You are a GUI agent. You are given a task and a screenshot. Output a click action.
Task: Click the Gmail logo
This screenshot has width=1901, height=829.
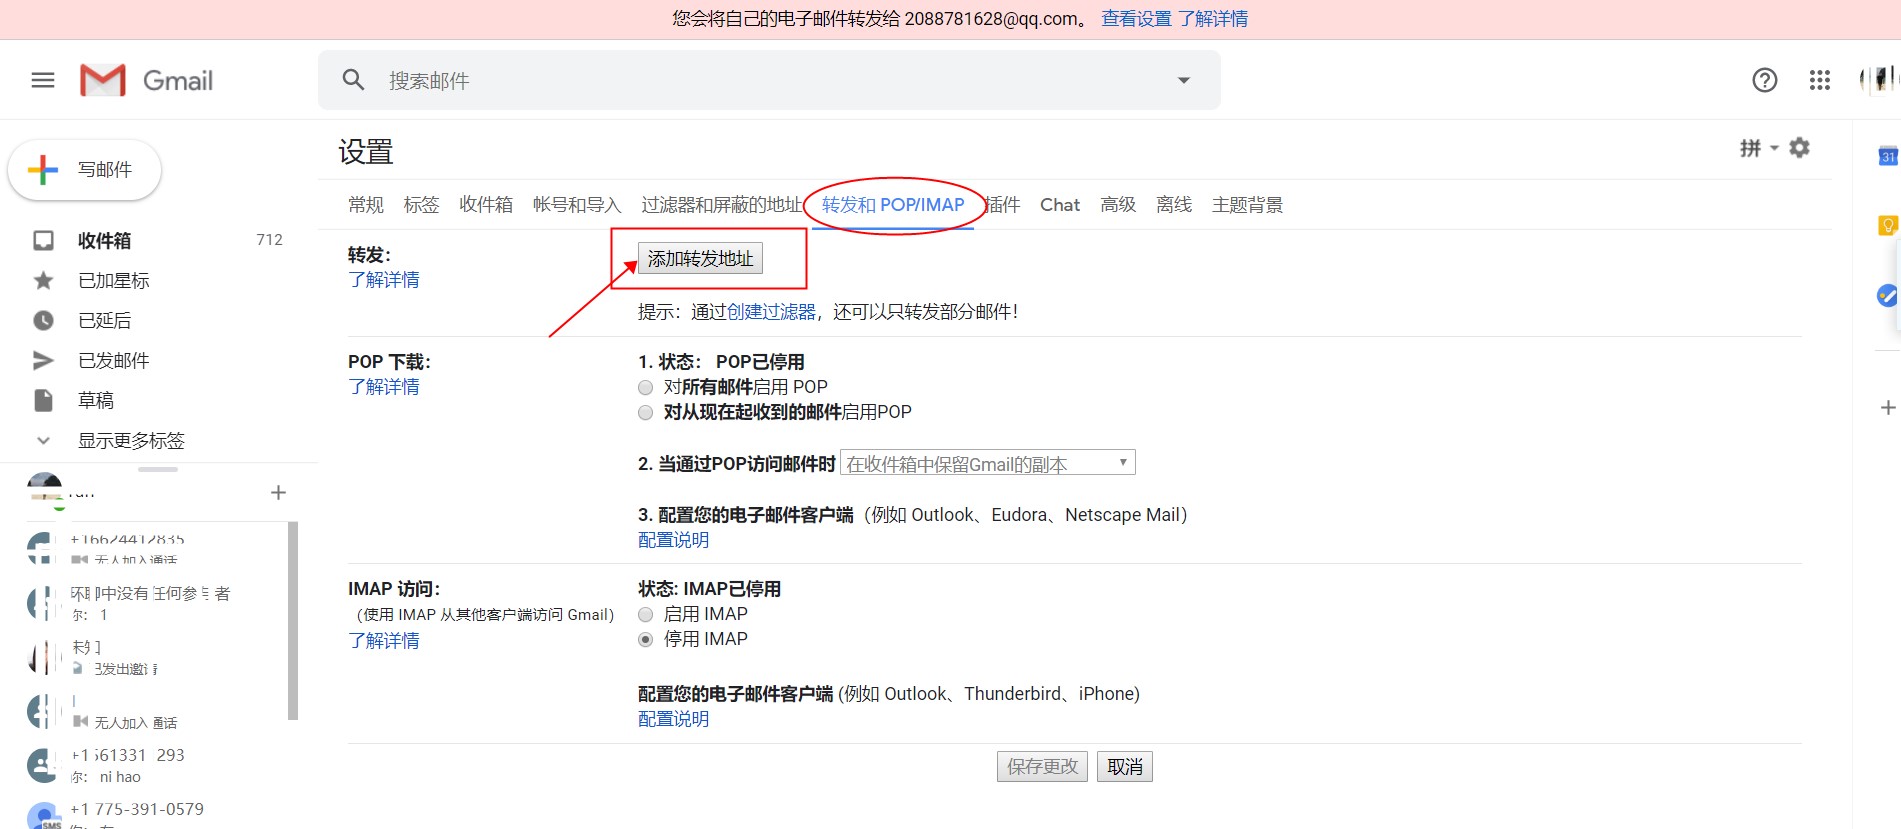click(147, 80)
